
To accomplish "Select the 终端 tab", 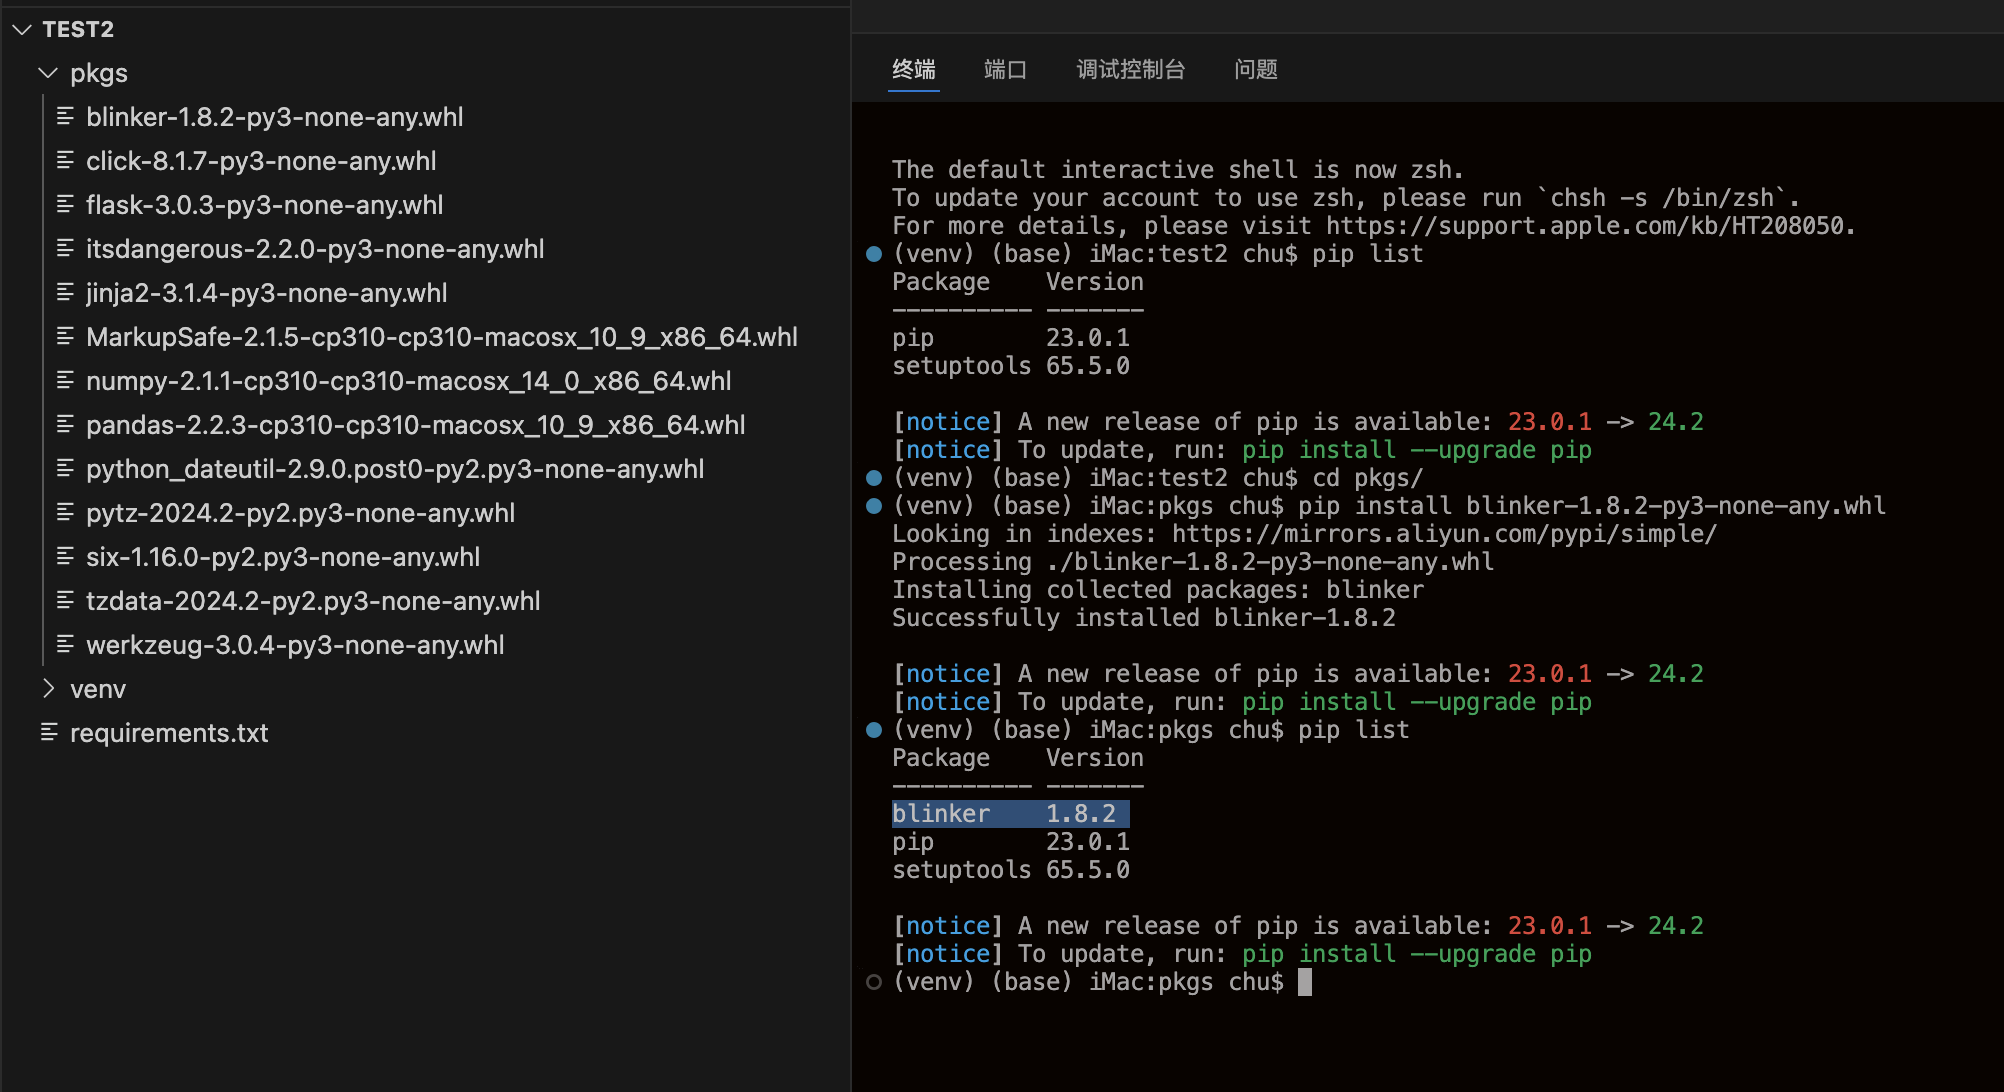I will 913,69.
